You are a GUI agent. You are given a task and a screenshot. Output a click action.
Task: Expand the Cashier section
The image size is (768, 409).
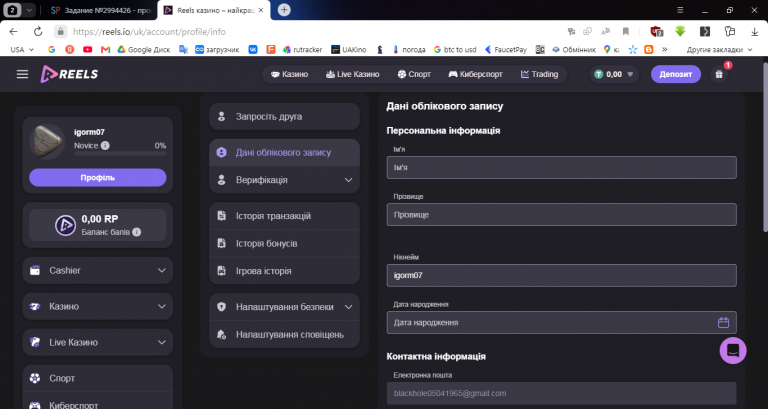tap(97, 270)
